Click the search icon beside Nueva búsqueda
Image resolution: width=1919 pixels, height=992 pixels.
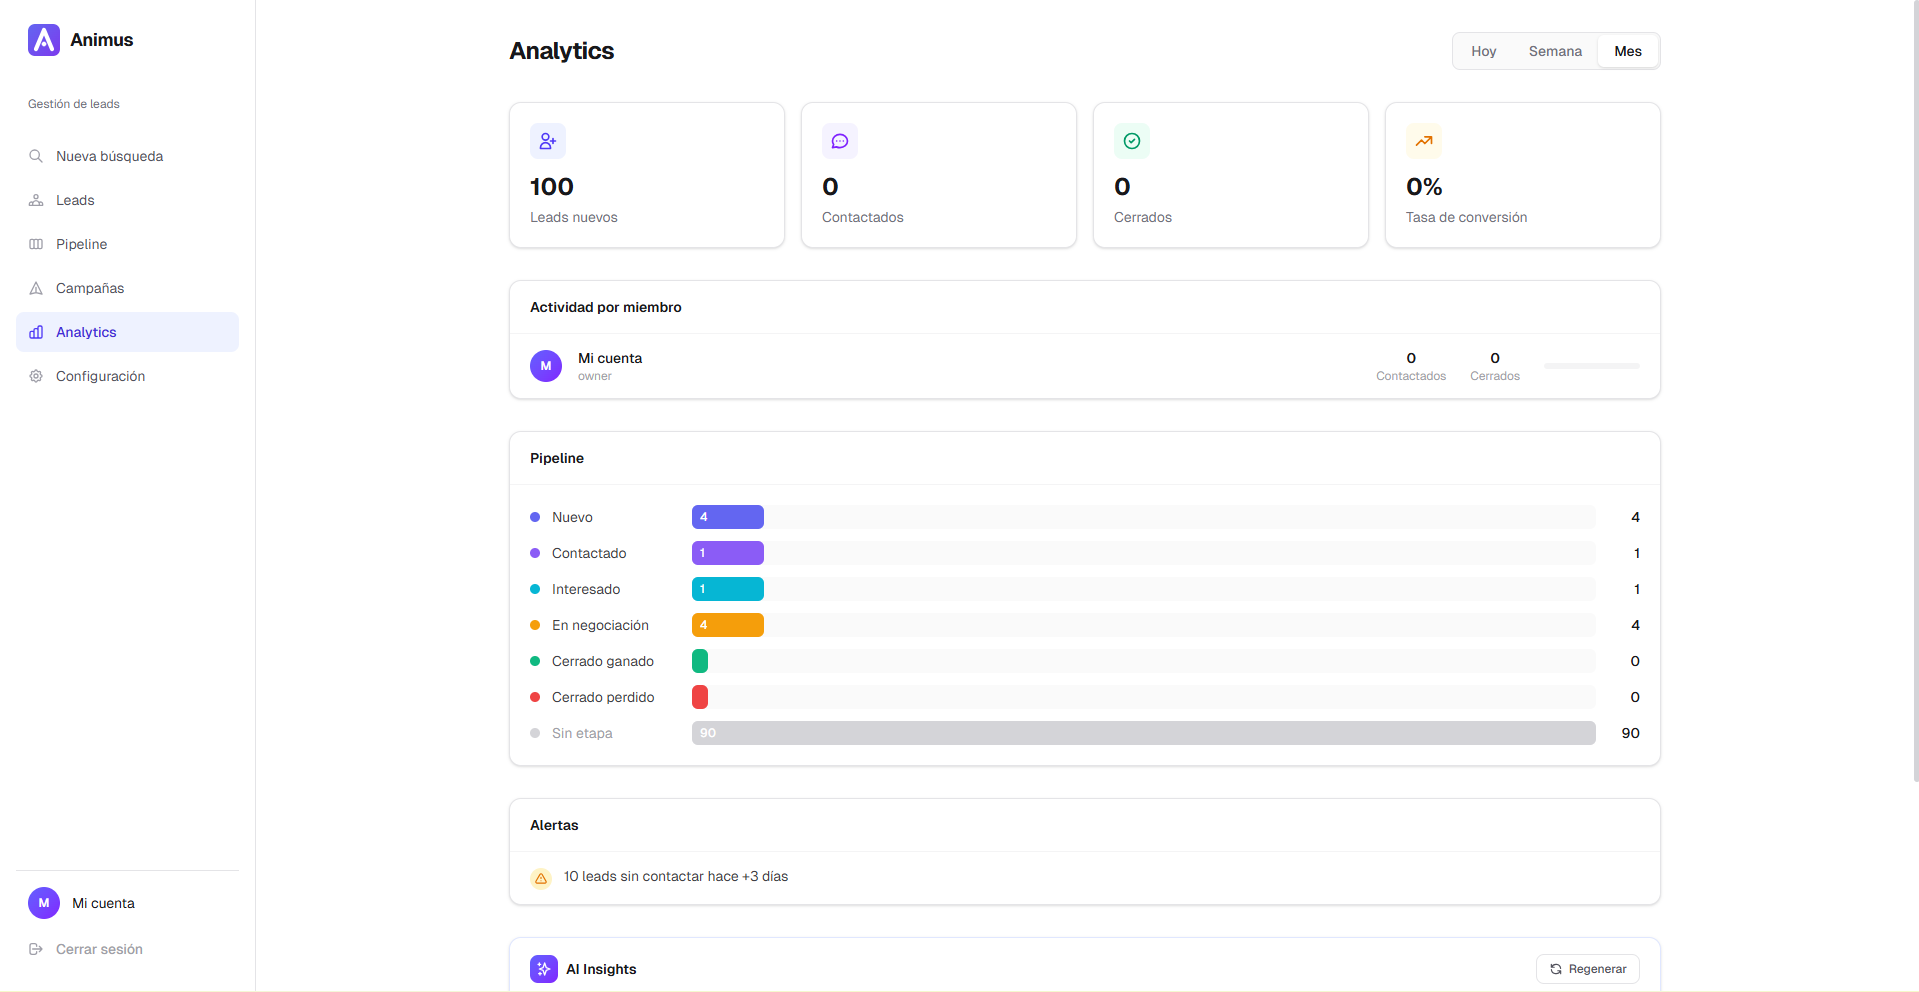[36, 156]
